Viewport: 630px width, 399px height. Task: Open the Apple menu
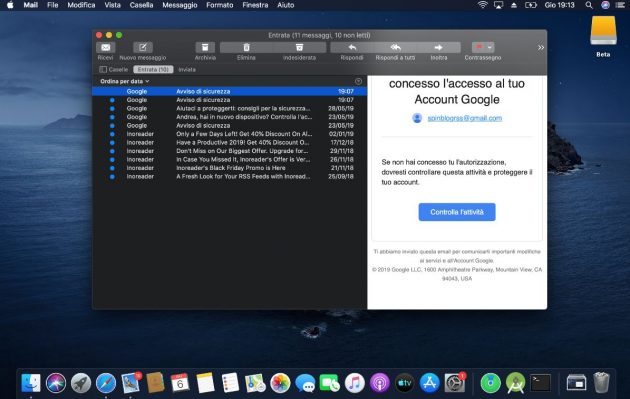[10, 5]
